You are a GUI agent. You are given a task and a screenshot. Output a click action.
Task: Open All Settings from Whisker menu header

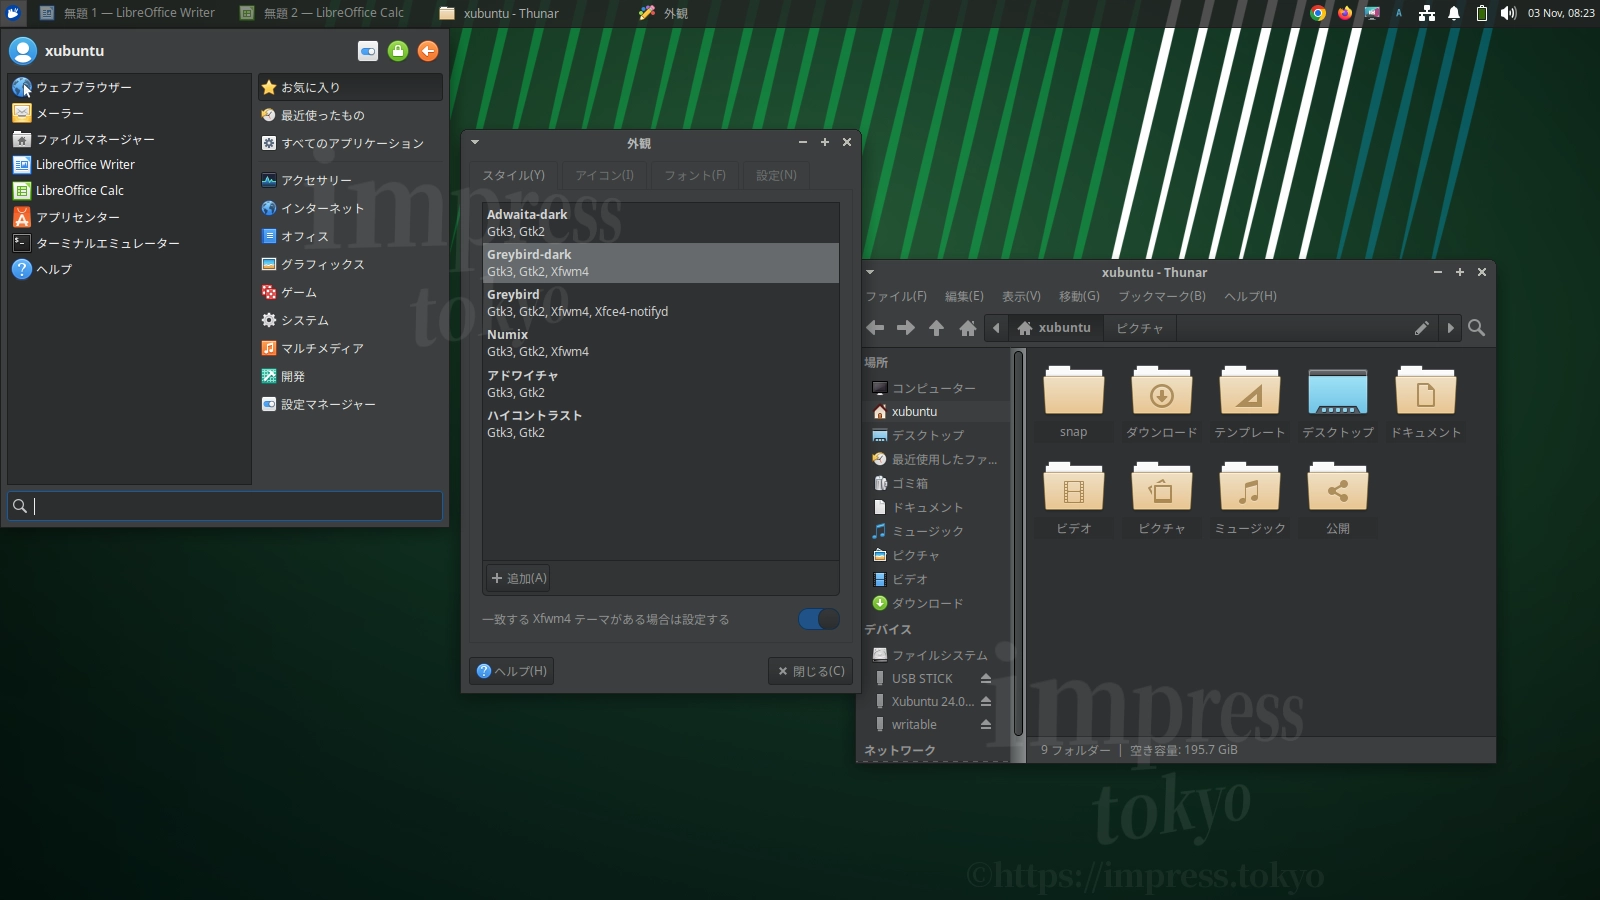coord(368,51)
